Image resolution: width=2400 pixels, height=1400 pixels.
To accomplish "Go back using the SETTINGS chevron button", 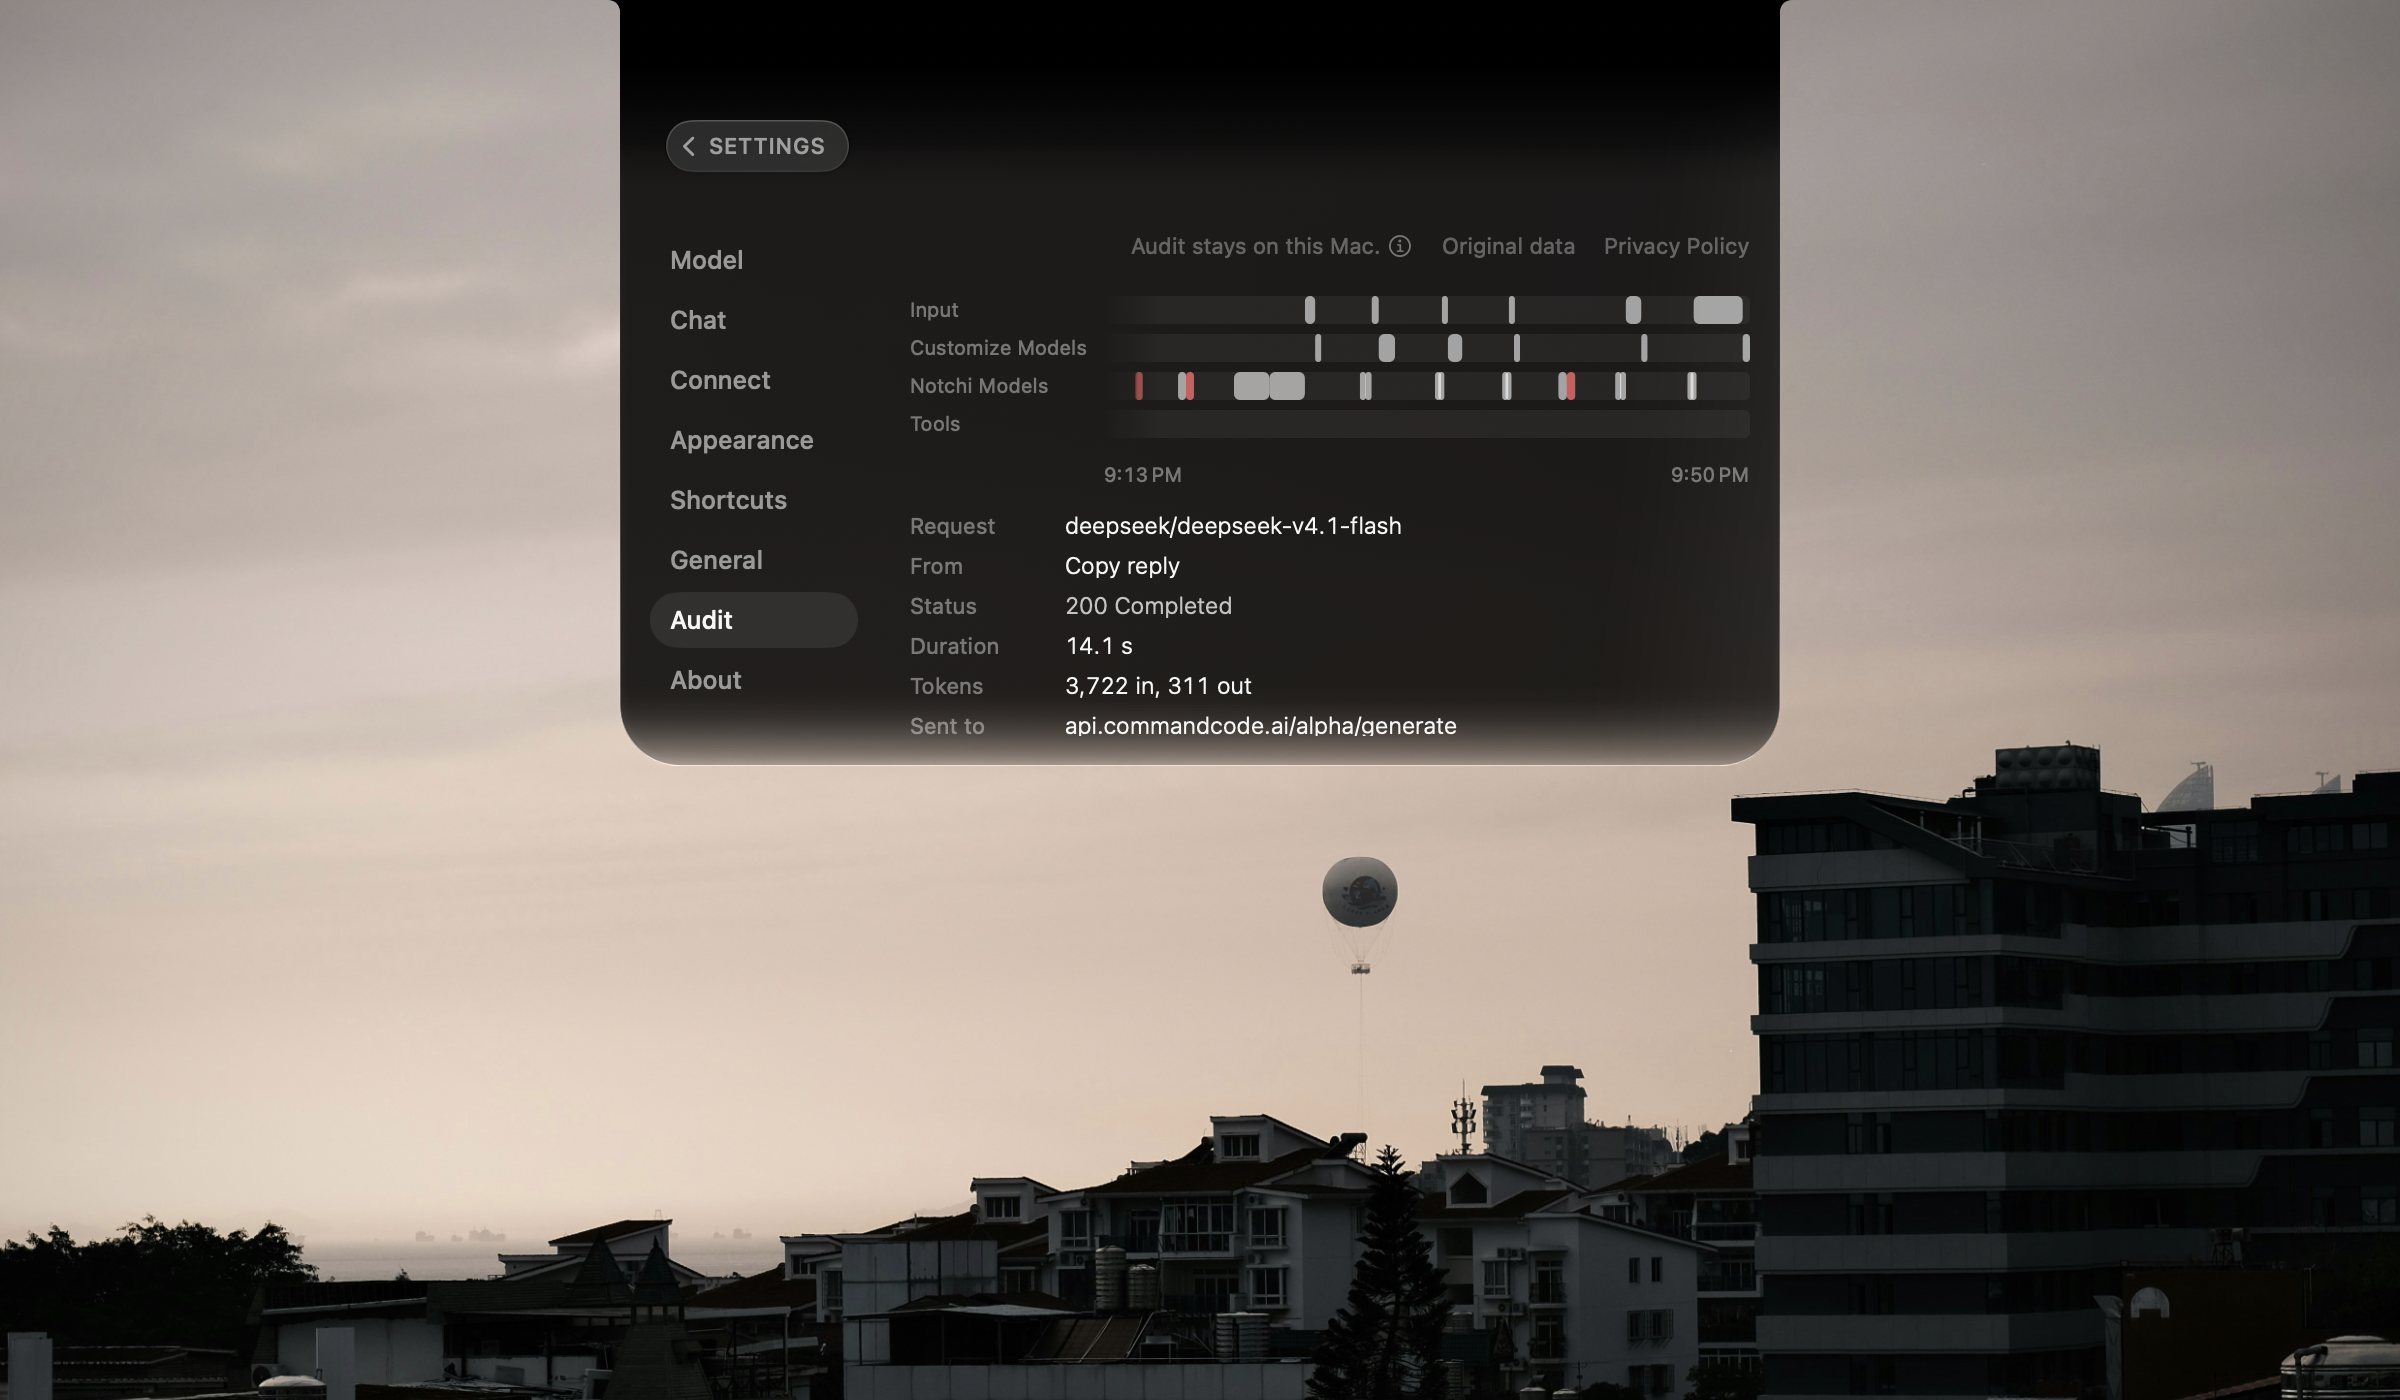I will point(757,146).
